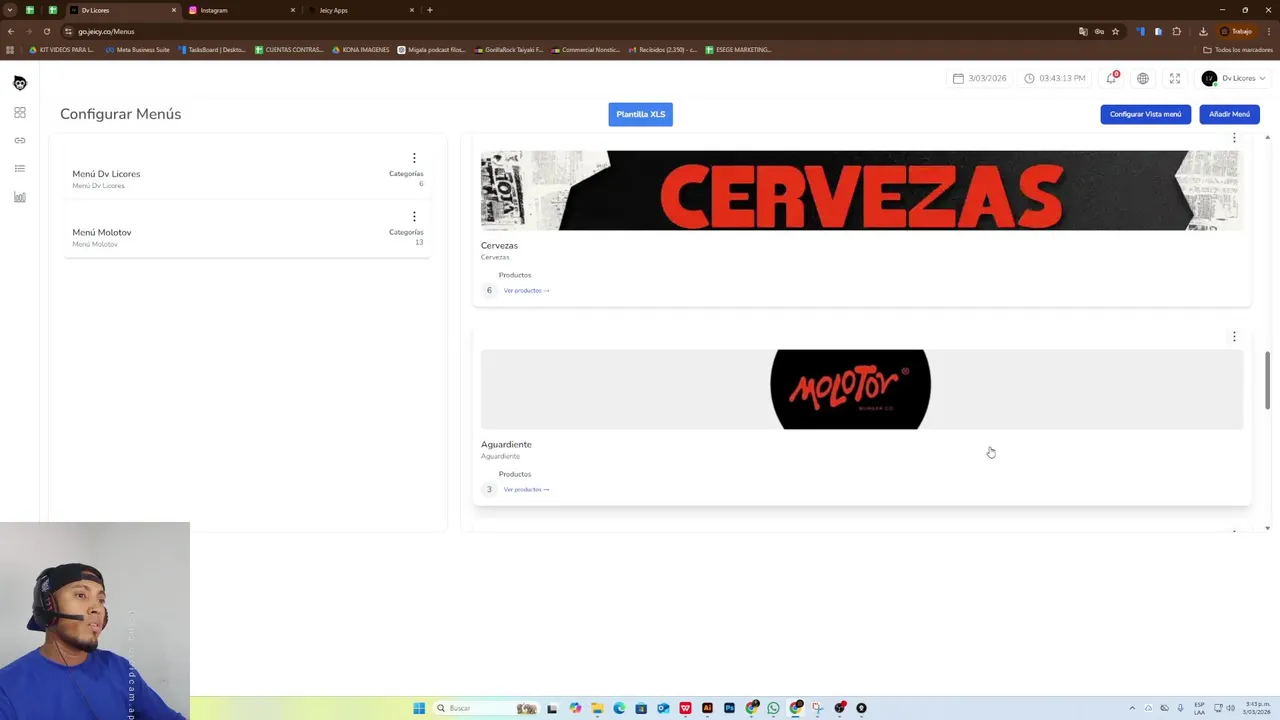Open WhatsApp from taskbar
This screenshot has height=720, width=1280.
(773, 708)
